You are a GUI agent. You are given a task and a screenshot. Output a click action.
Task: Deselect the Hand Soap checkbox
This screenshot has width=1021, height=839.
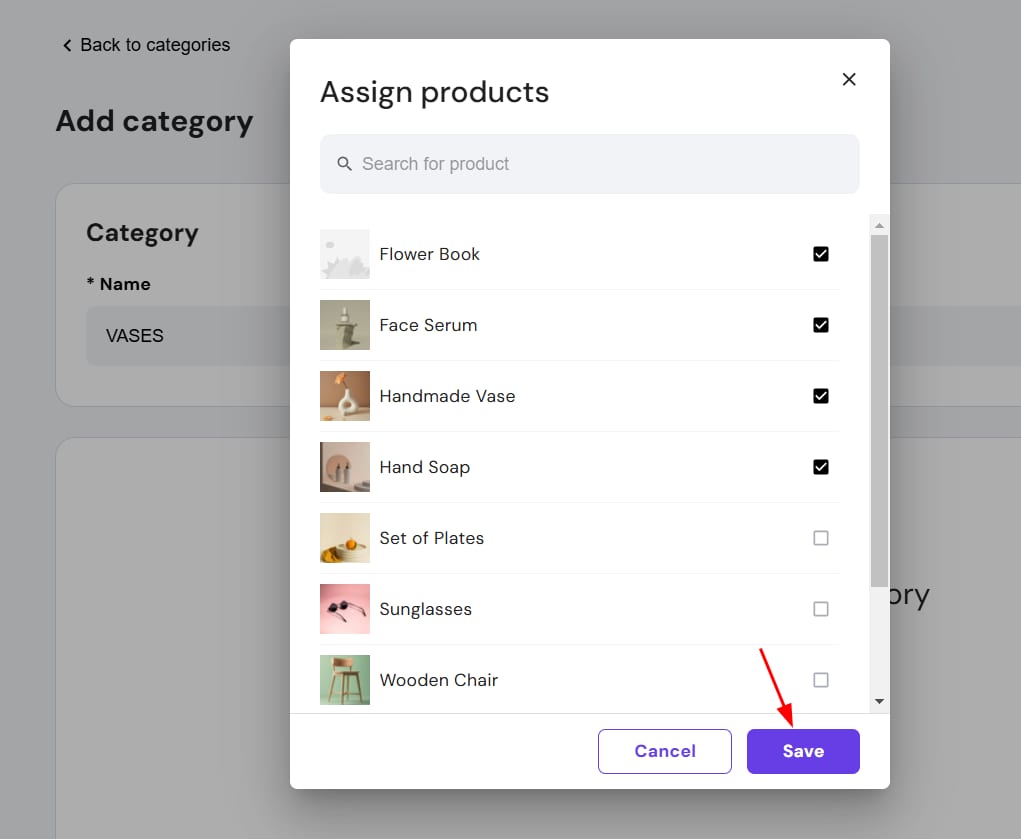point(821,467)
